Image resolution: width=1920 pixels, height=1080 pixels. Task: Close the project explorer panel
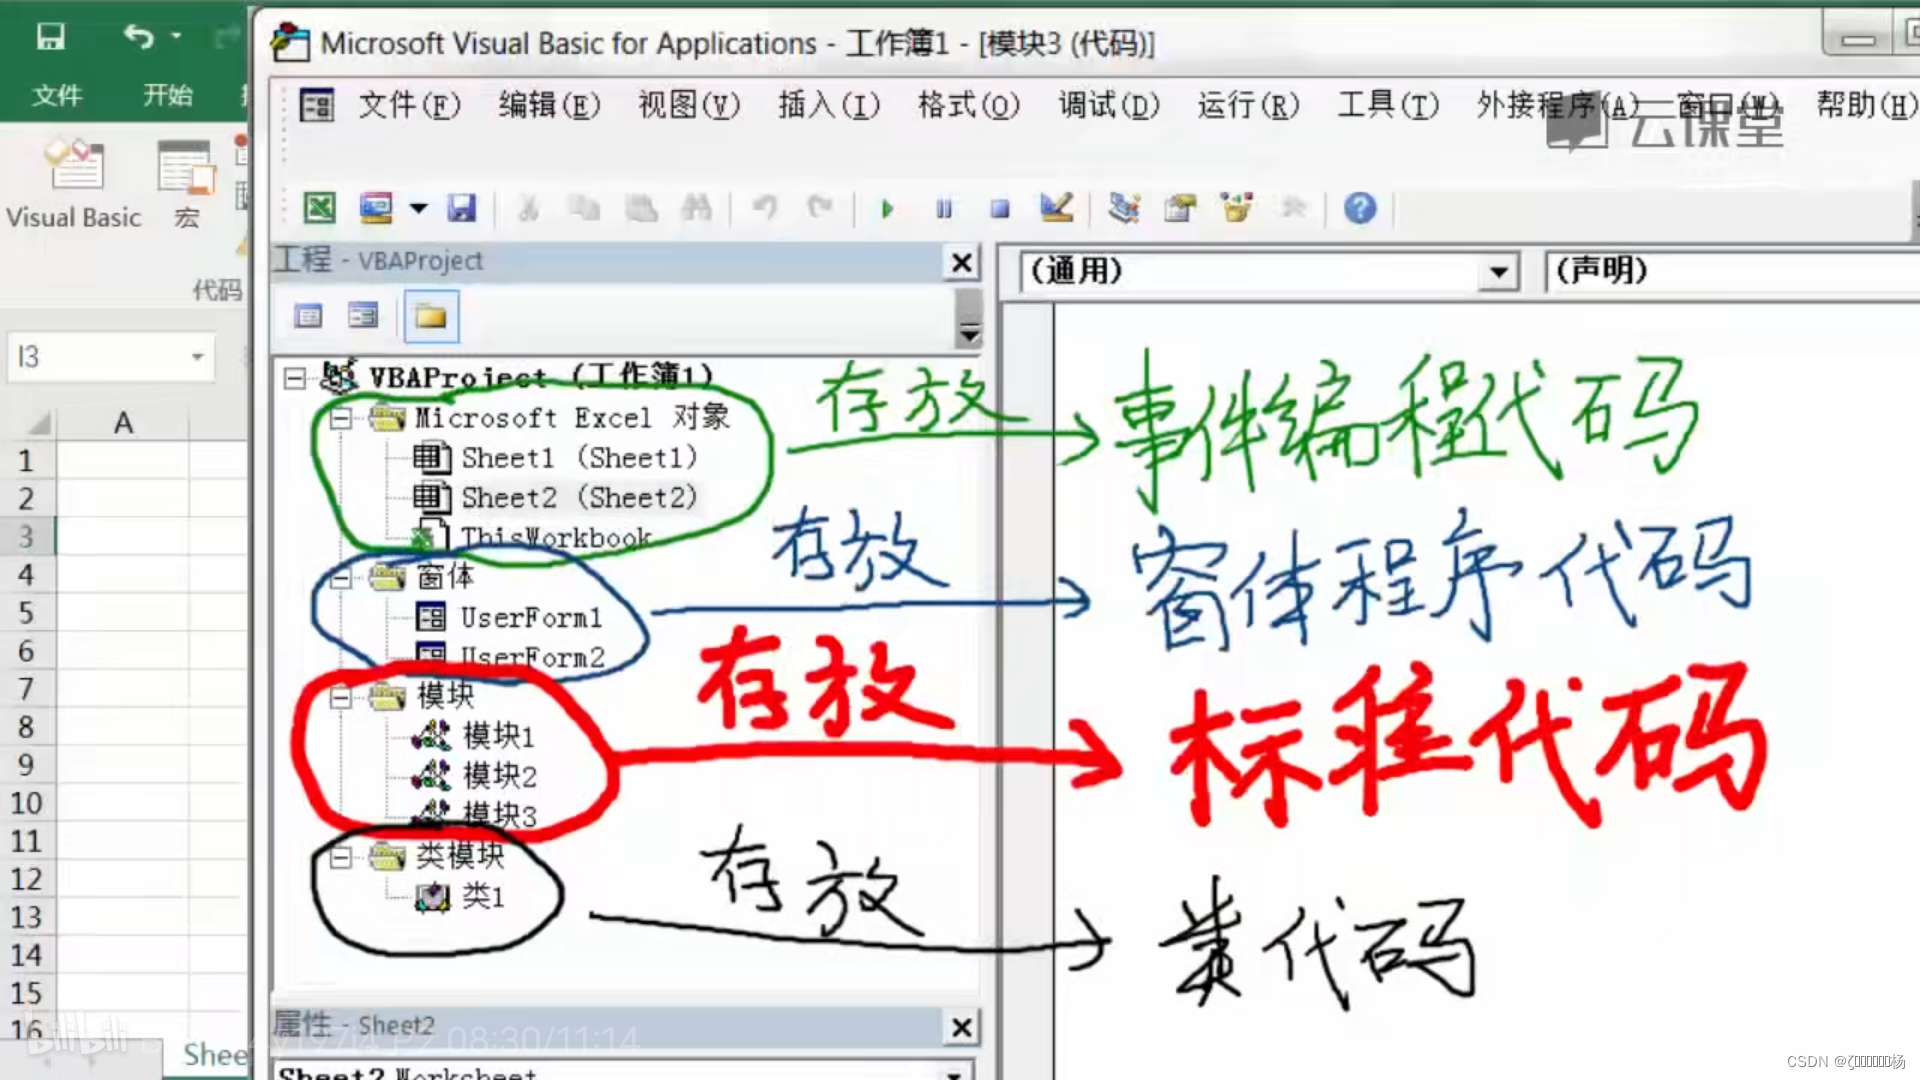pyautogui.click(x=961, y=263)
